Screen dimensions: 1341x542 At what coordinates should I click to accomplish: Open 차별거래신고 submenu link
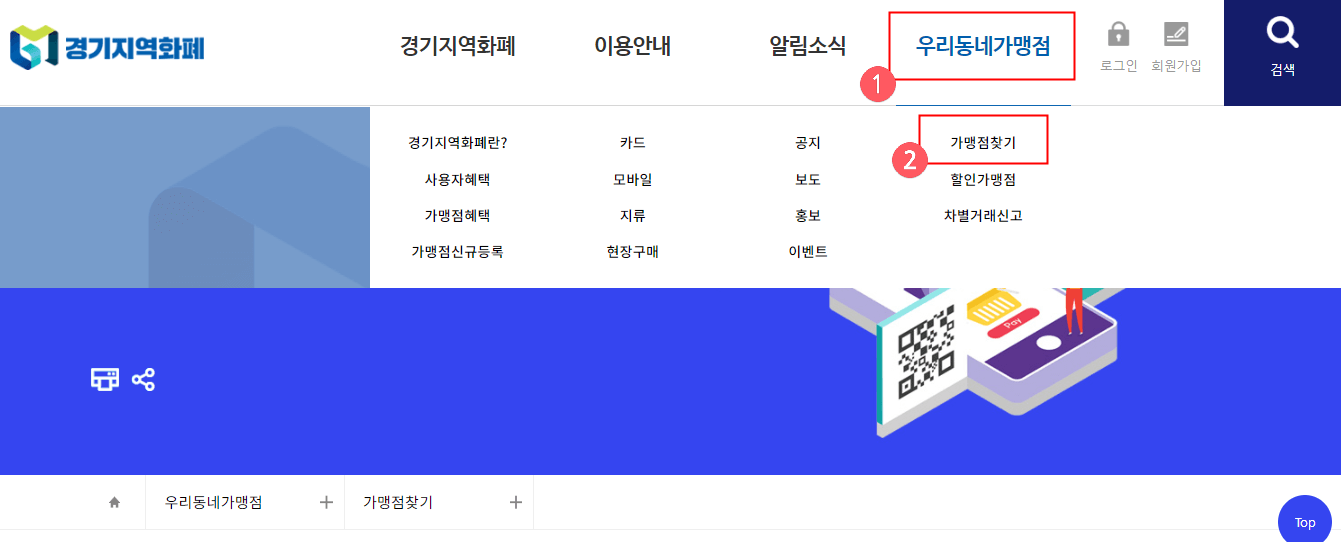click(x=983, y=215)
